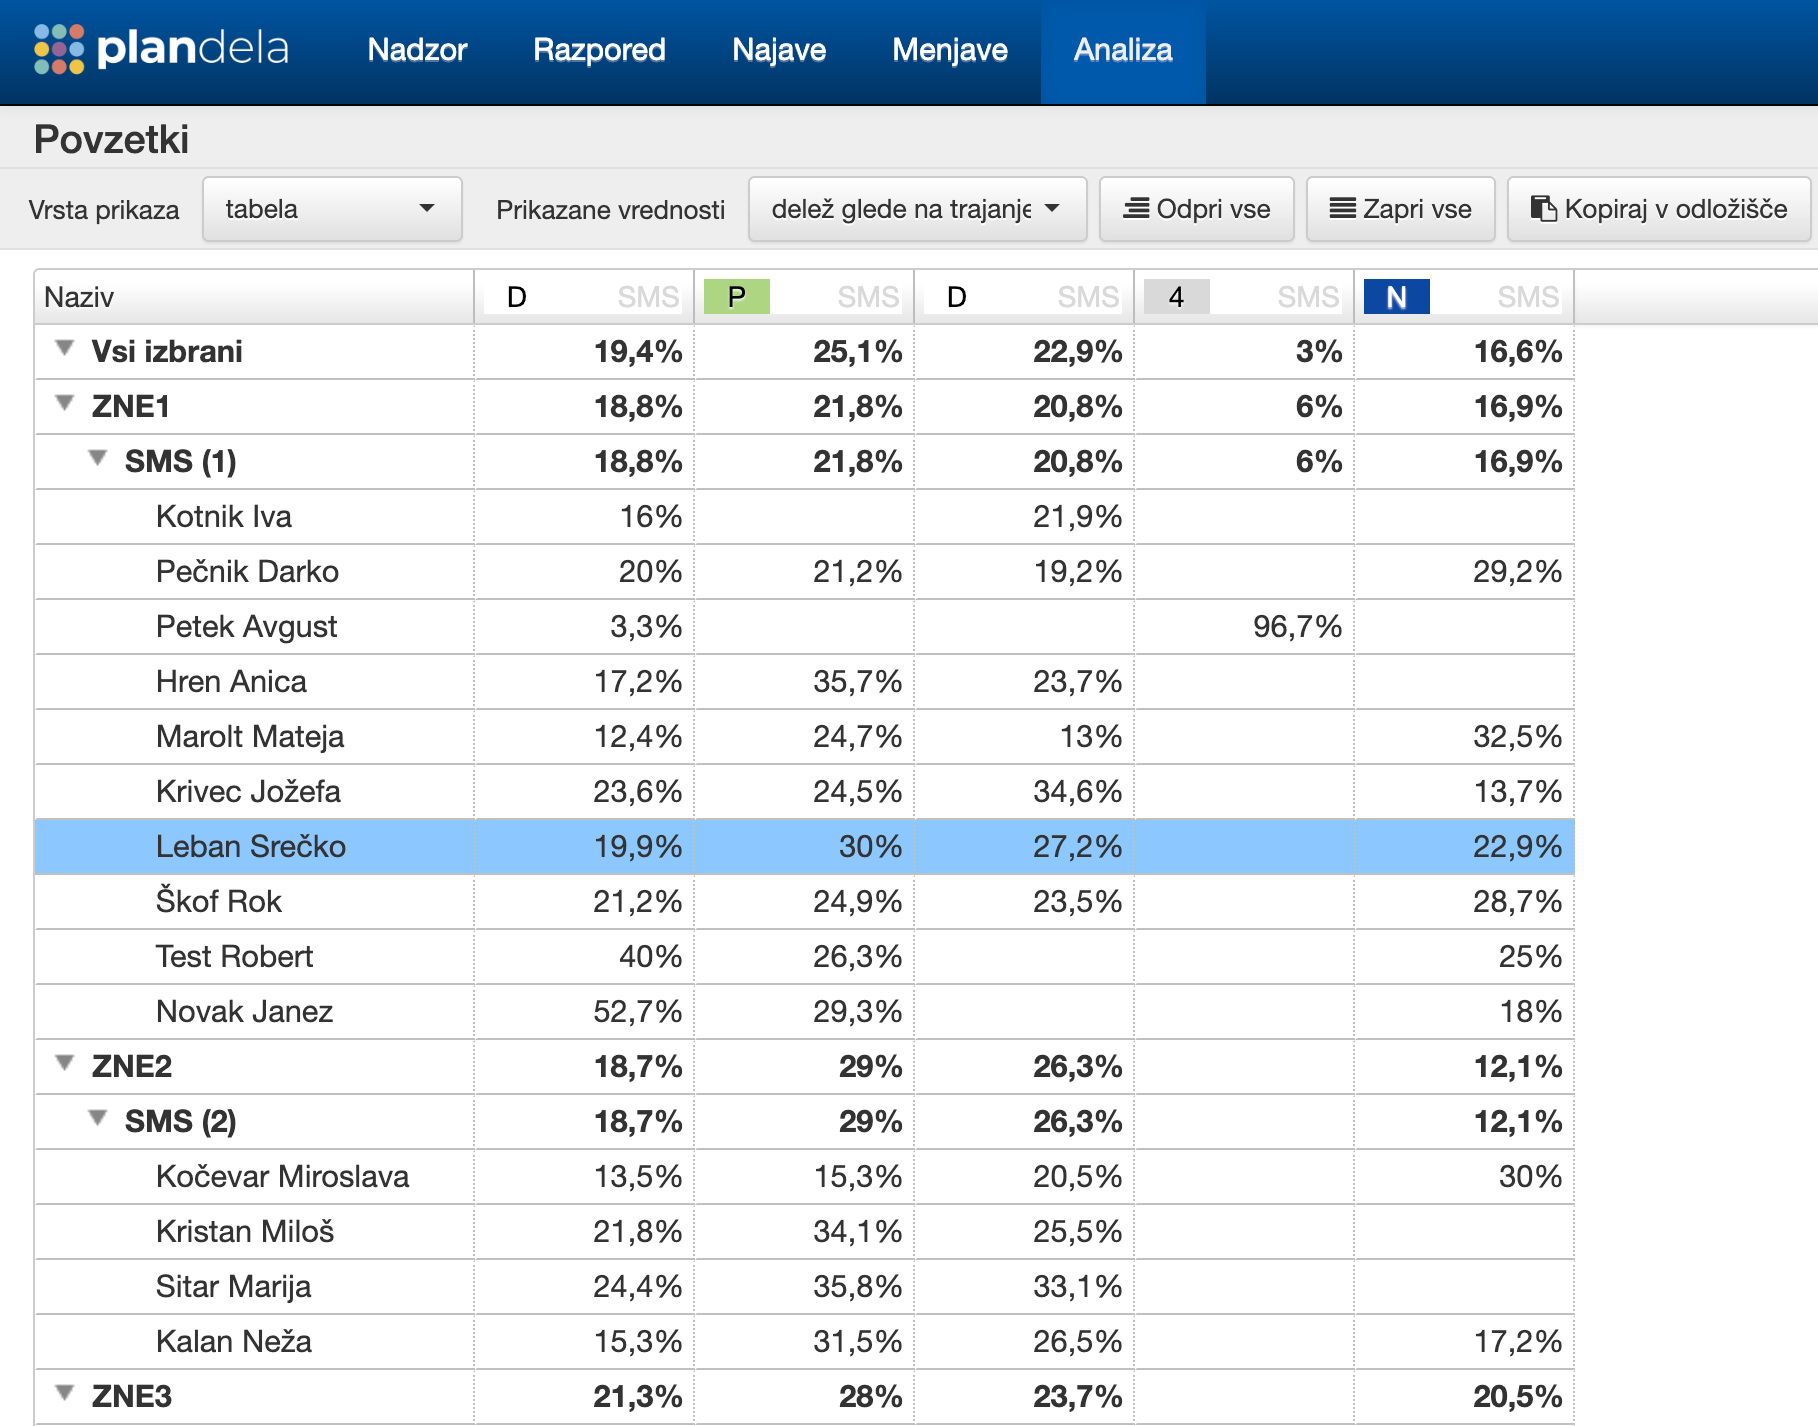Image resolution: width=1818 pixels, height=1426 pixels.
Task: Open the Vrsta prikaza tabela dropdown
Action: tap(332, 209)
